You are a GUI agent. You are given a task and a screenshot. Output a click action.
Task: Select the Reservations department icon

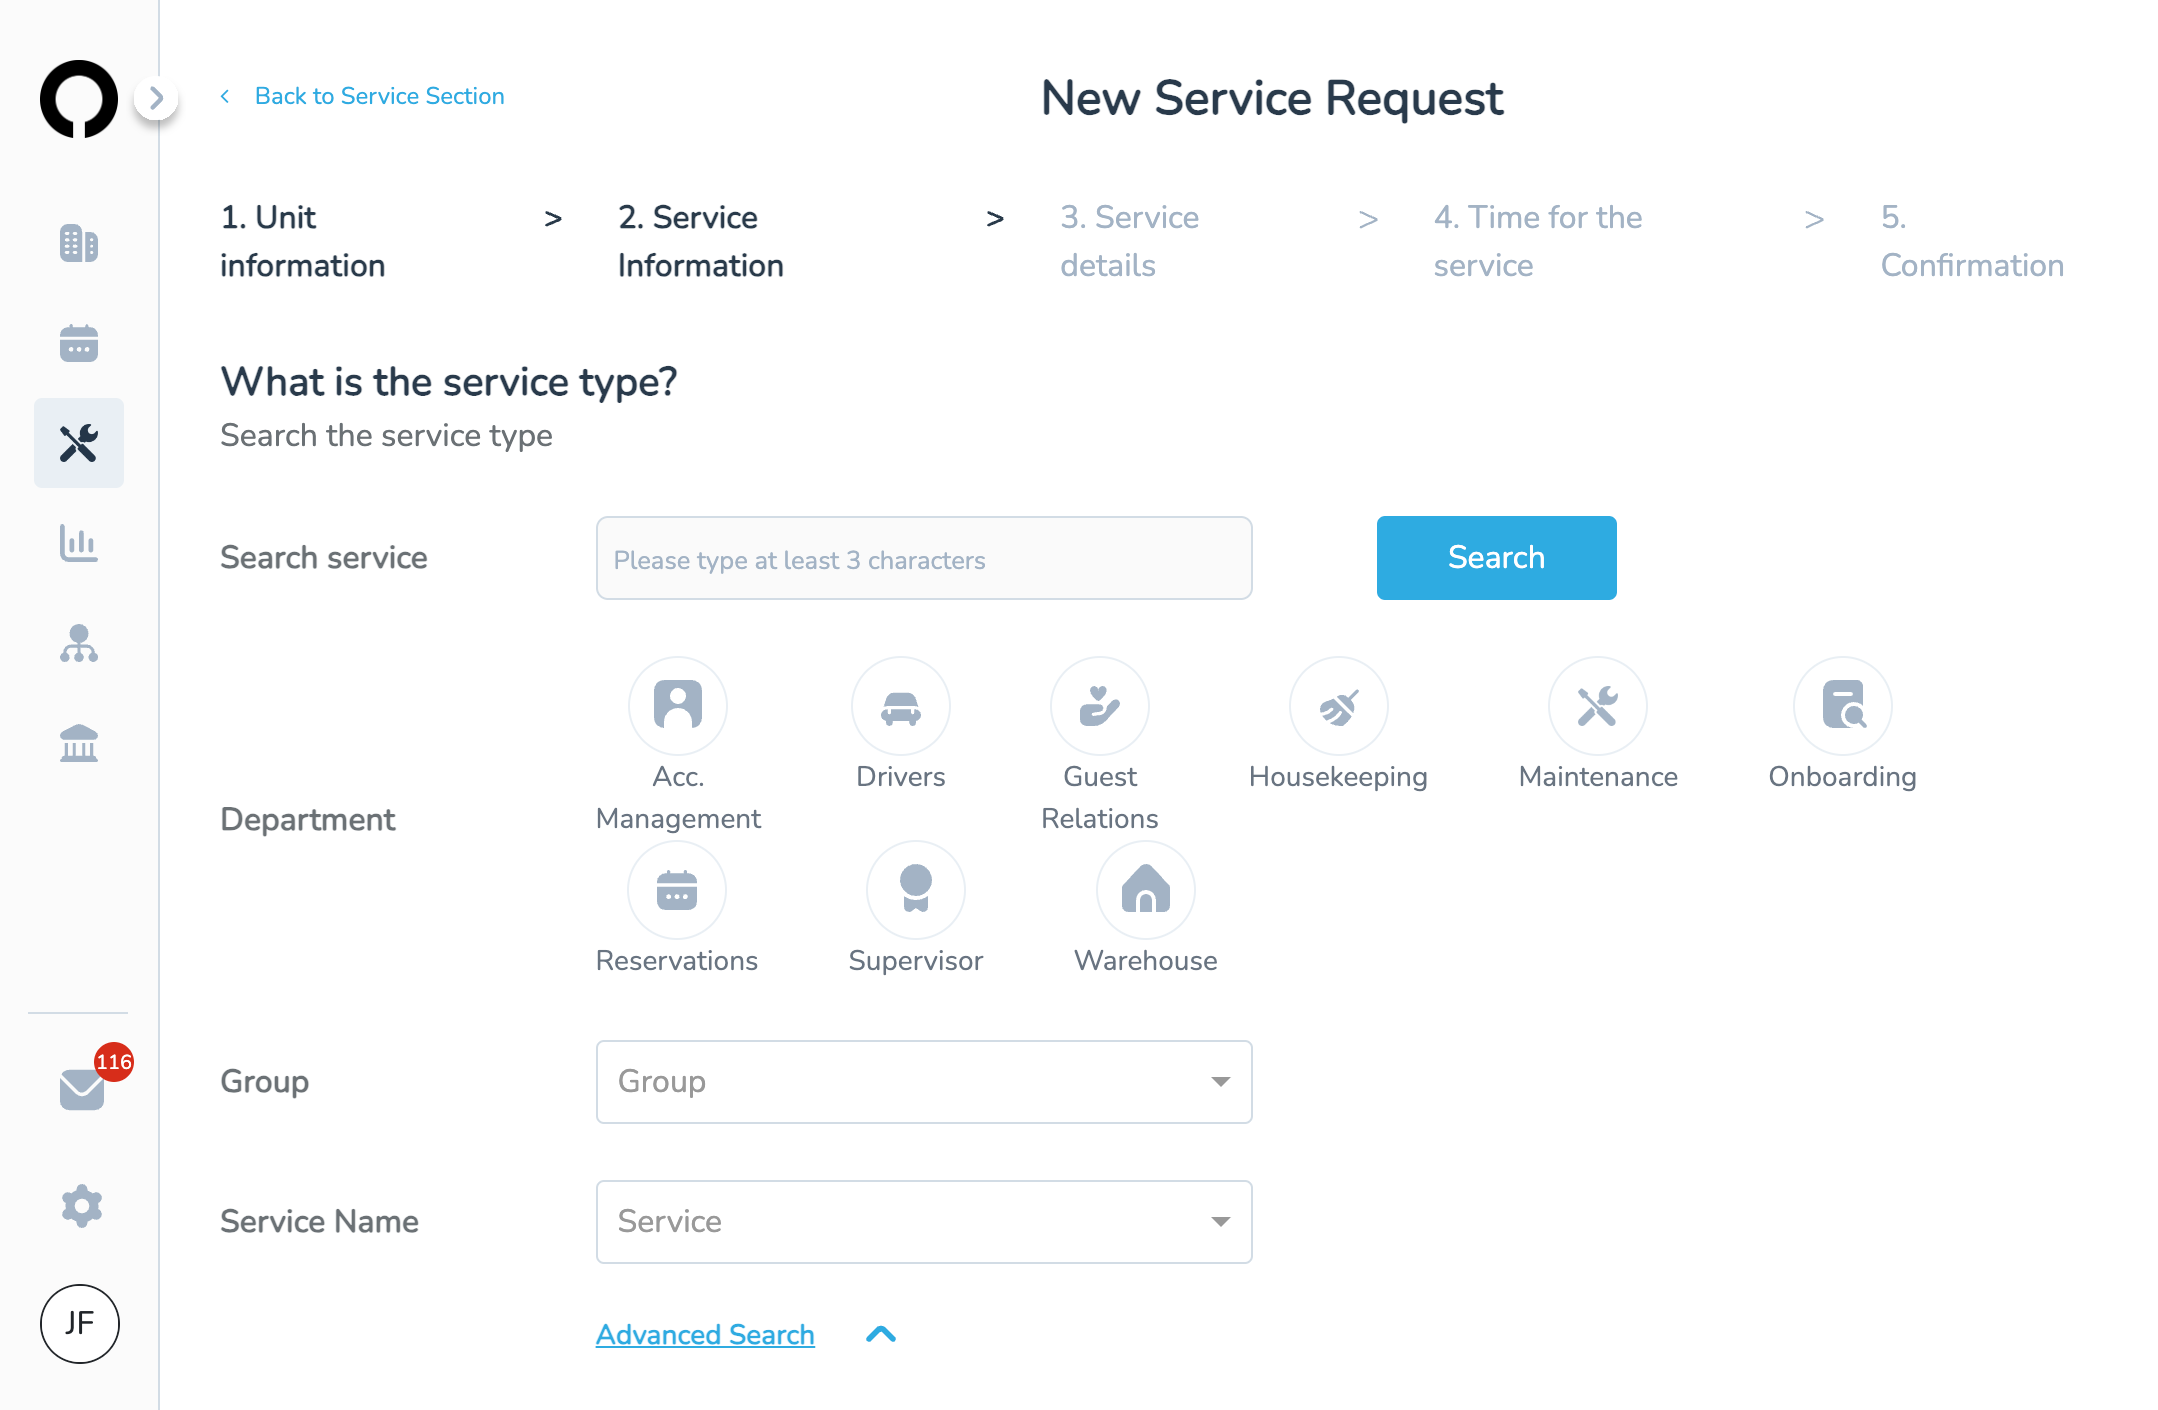tap(677, 890)
